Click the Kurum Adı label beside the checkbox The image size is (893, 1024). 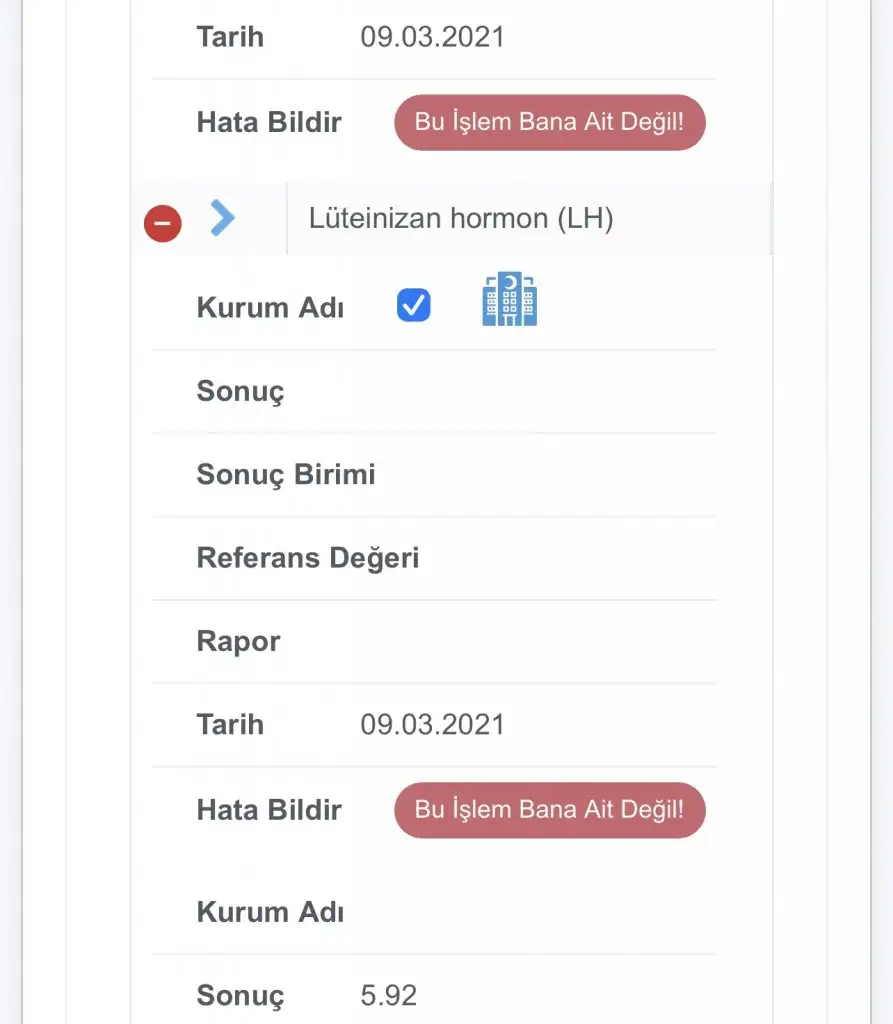pyautogui.click(x=270, y=307)
